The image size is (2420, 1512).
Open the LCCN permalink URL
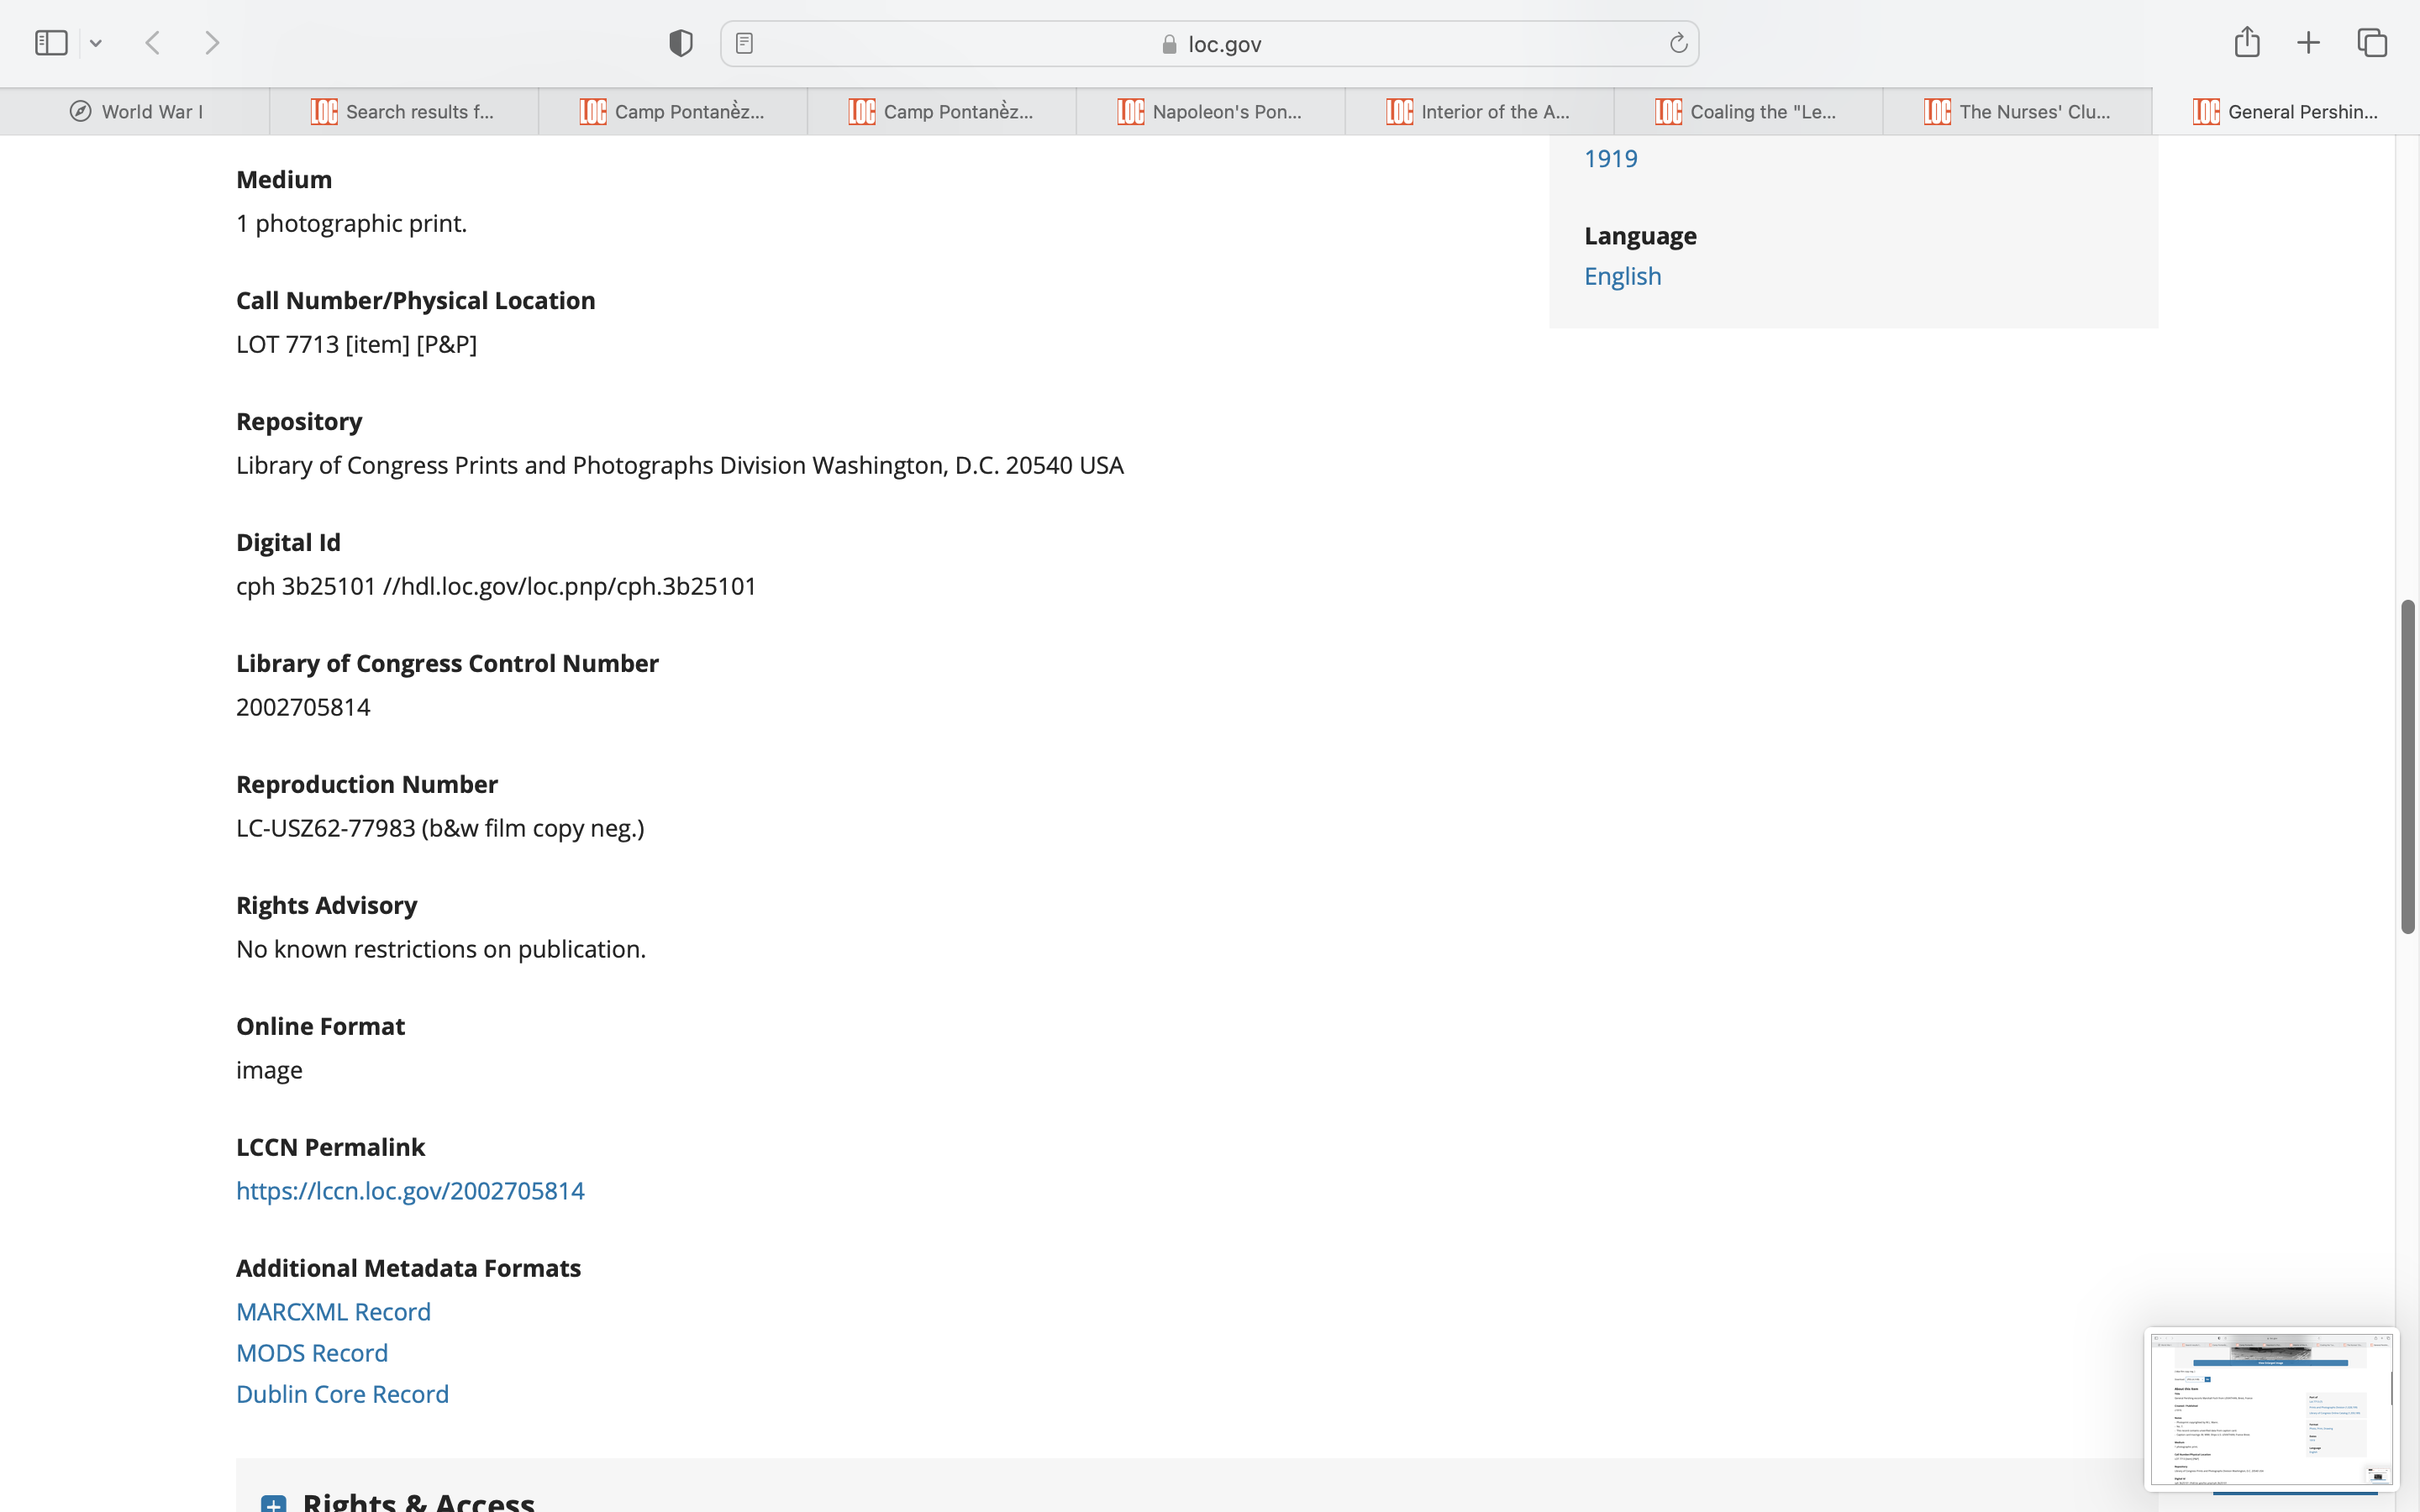tap(410, 1190)
